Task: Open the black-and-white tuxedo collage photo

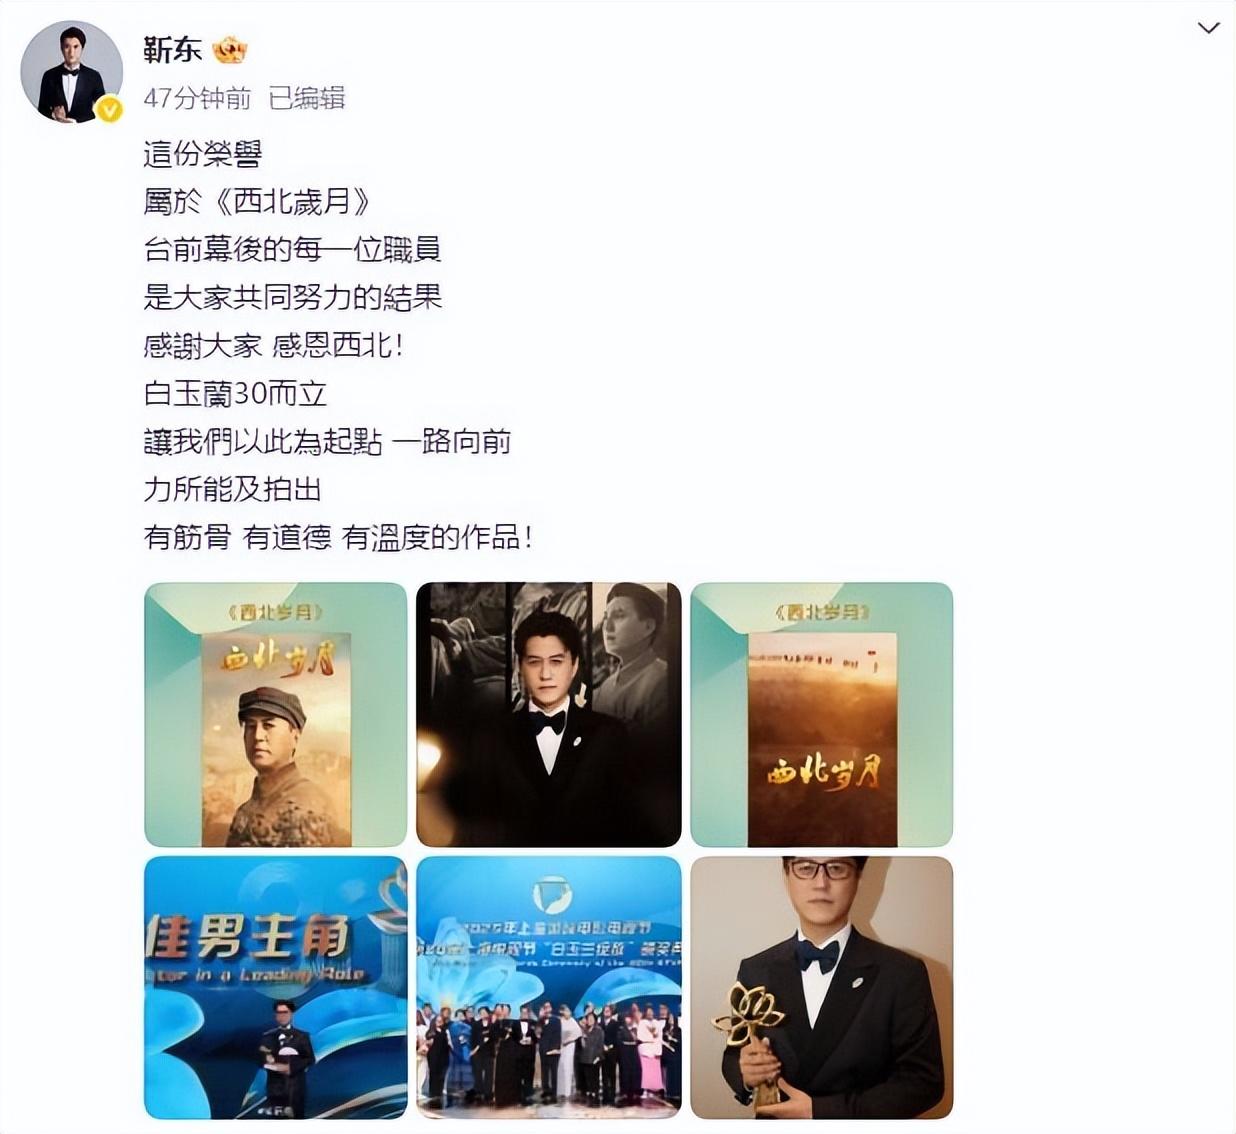Action: (x=549, y=714)
